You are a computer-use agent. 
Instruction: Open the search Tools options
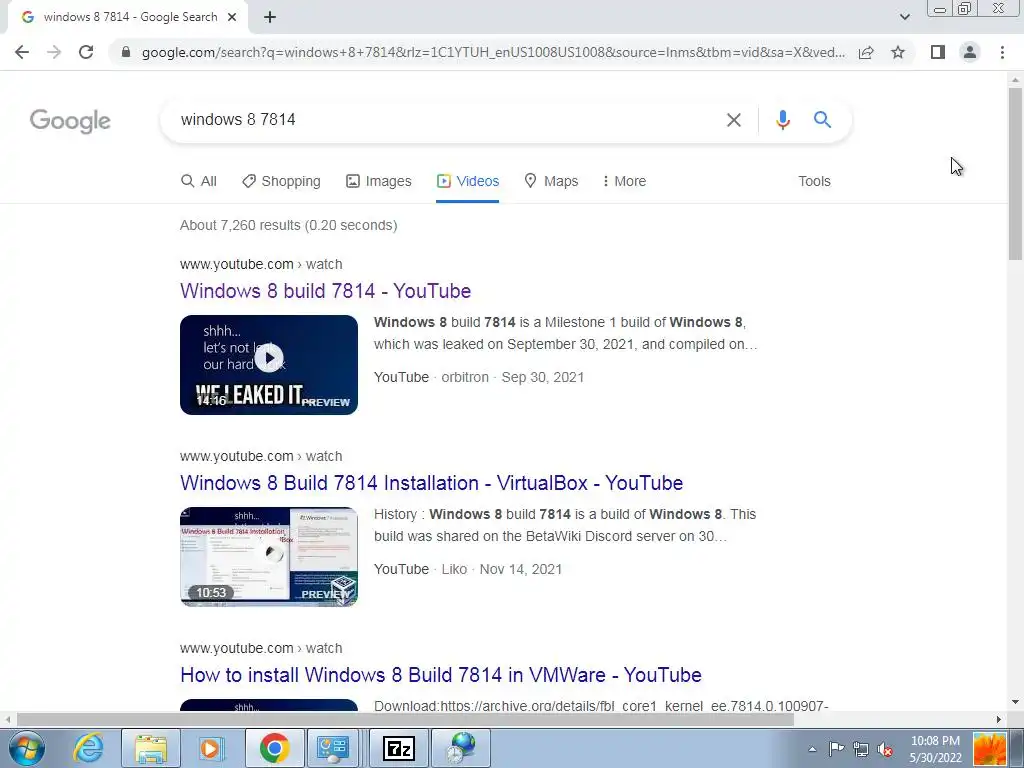click(x=814, y=181)
